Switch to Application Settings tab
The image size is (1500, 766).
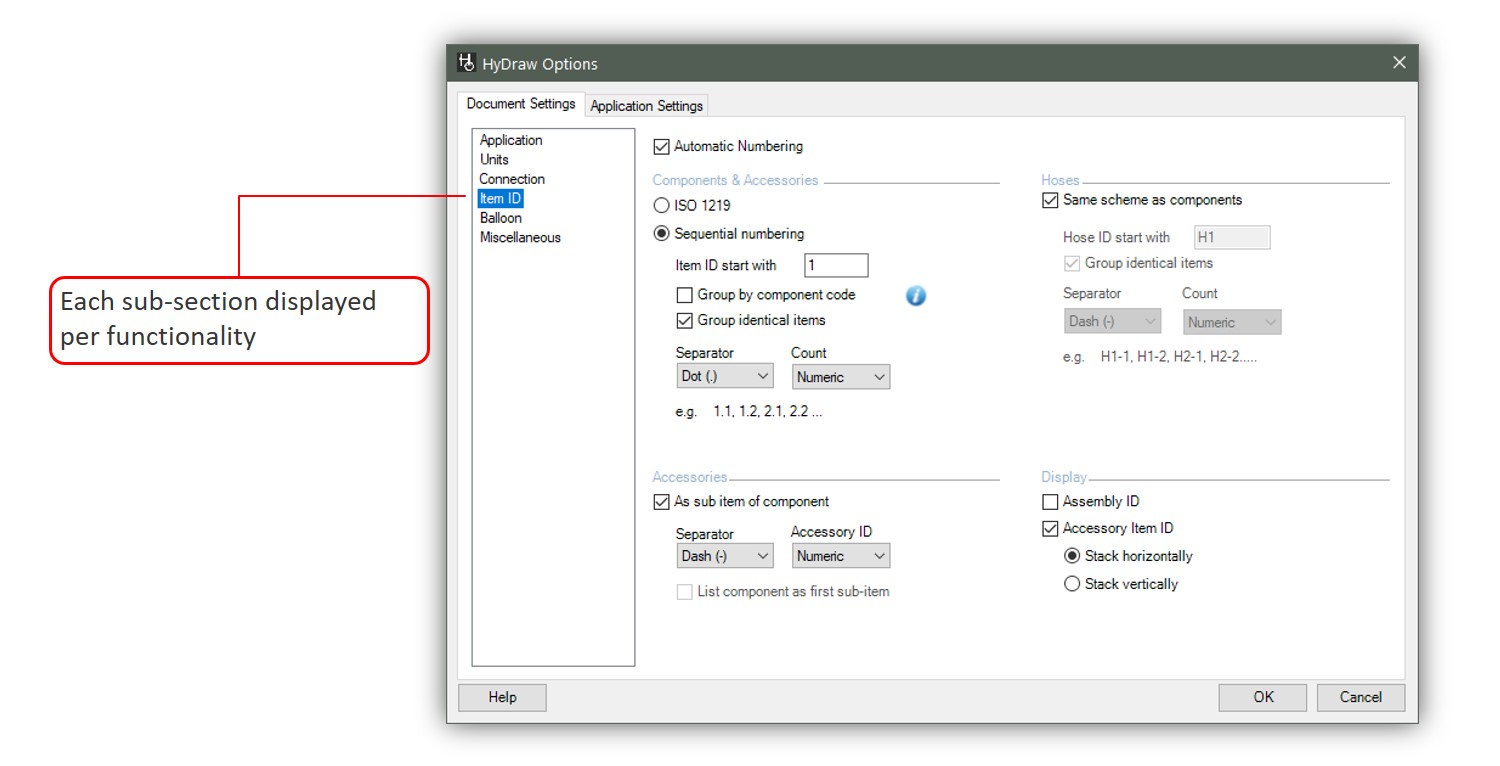click(647, 105)
